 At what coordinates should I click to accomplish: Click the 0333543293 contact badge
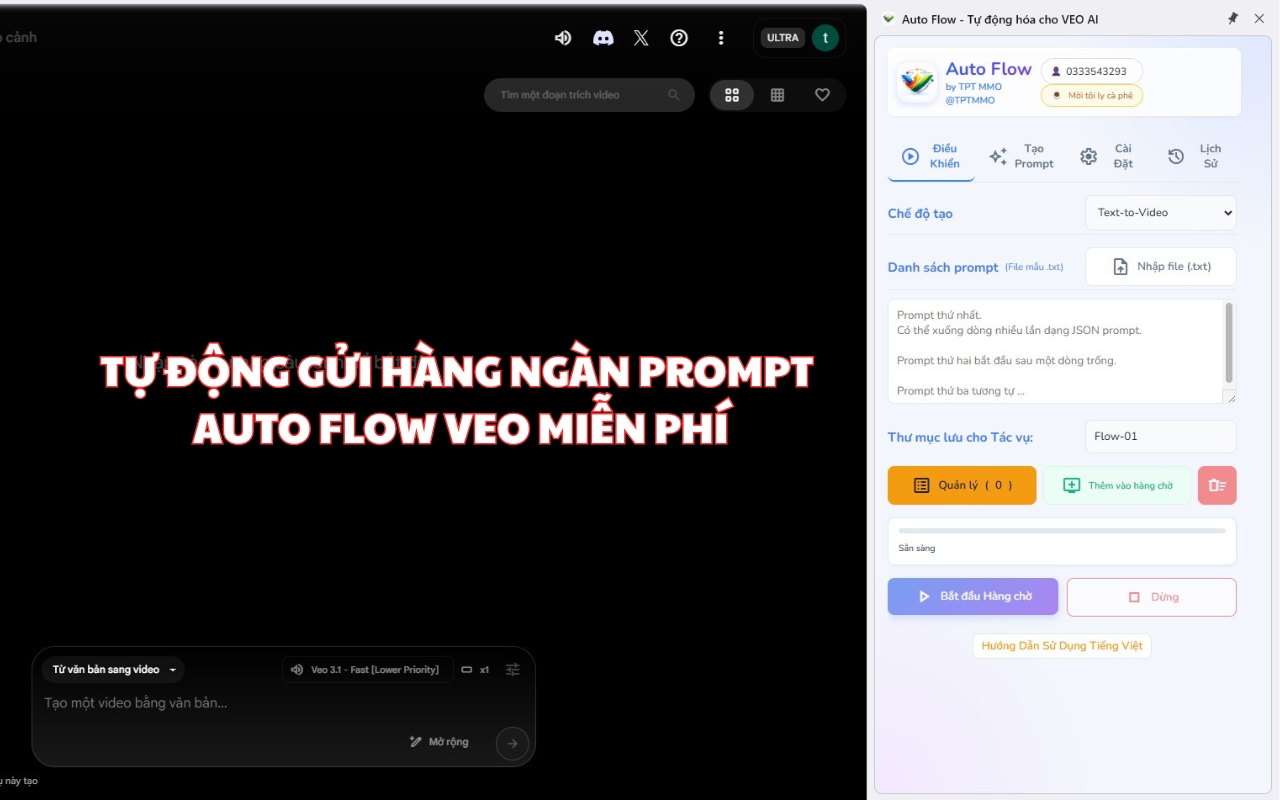point(1091,71)
